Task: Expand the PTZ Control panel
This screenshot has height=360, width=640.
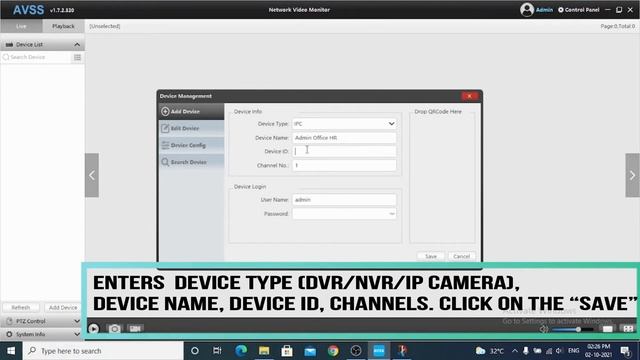Action: pos(42,321)
